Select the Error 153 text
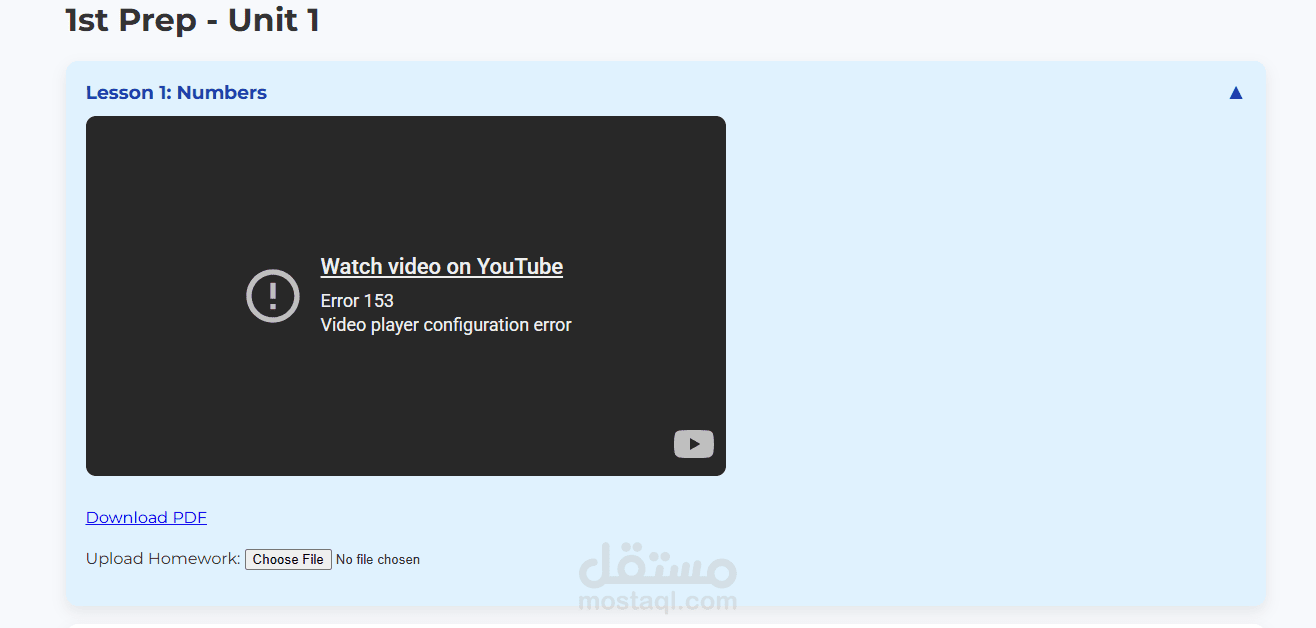The height and width of the screenshot is (628, 1316). (357, 301)
